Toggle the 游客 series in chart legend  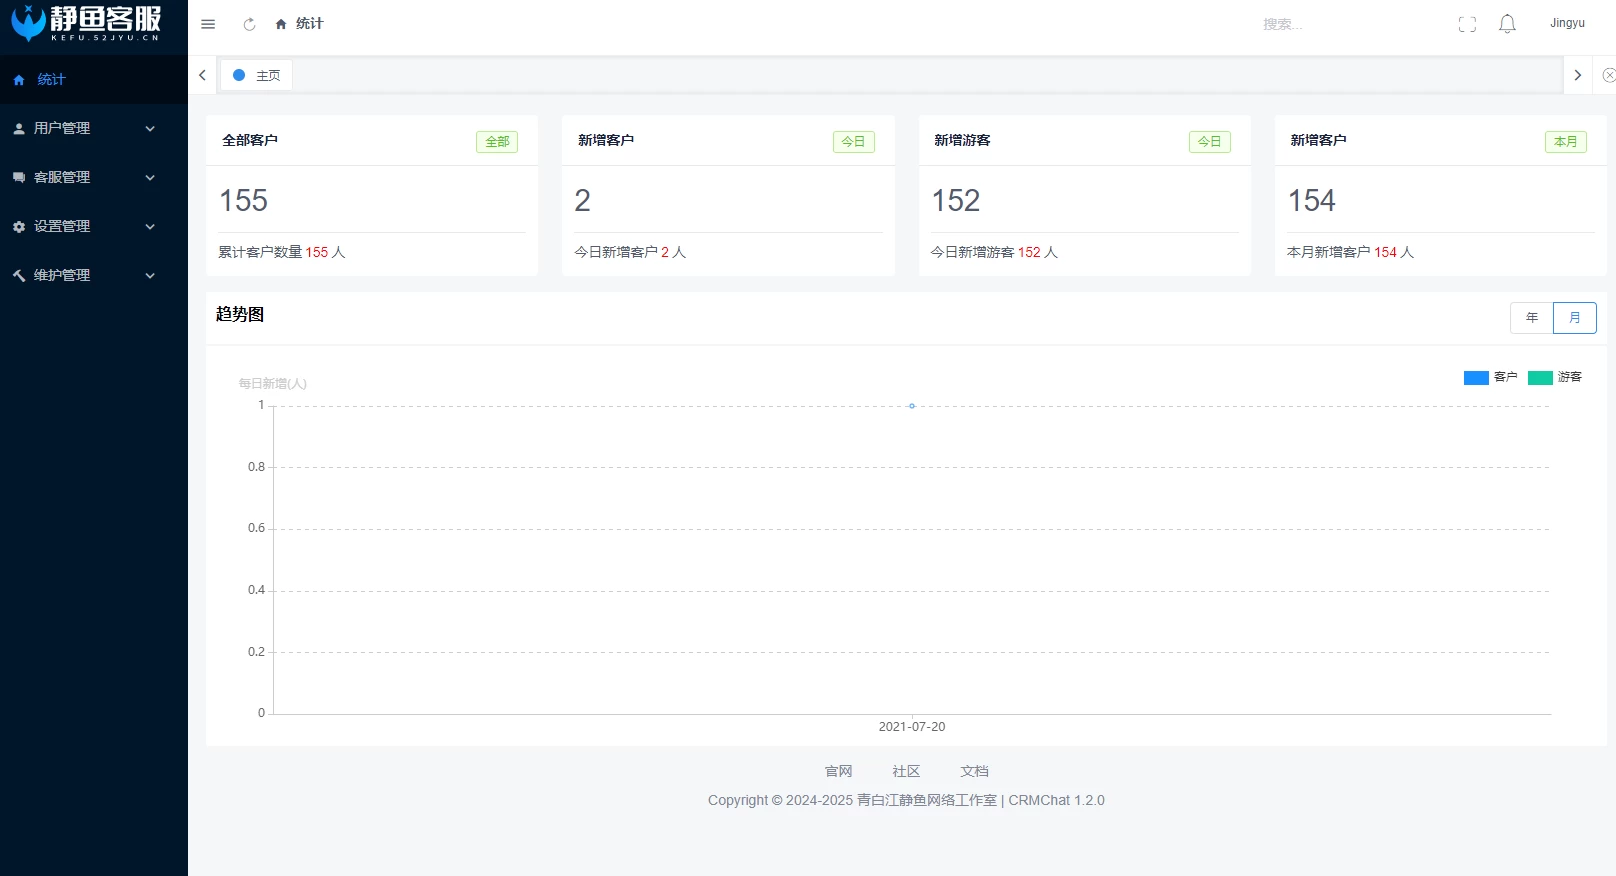pyautogui.click(x=1556, y=377)
